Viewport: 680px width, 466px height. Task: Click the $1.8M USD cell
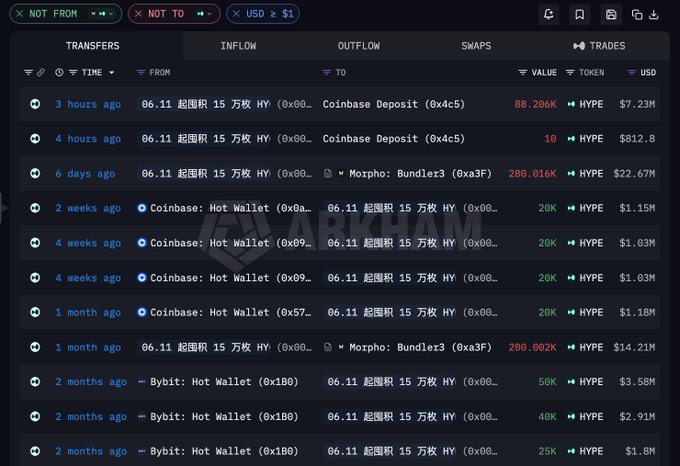click(x=640, y=451)
